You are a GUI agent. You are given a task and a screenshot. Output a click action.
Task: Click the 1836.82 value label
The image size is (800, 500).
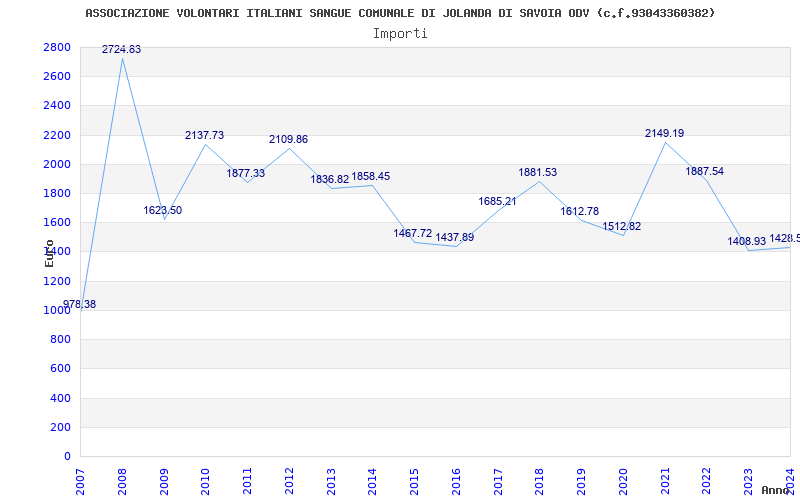pyautogui.click(x=330, y=179)
